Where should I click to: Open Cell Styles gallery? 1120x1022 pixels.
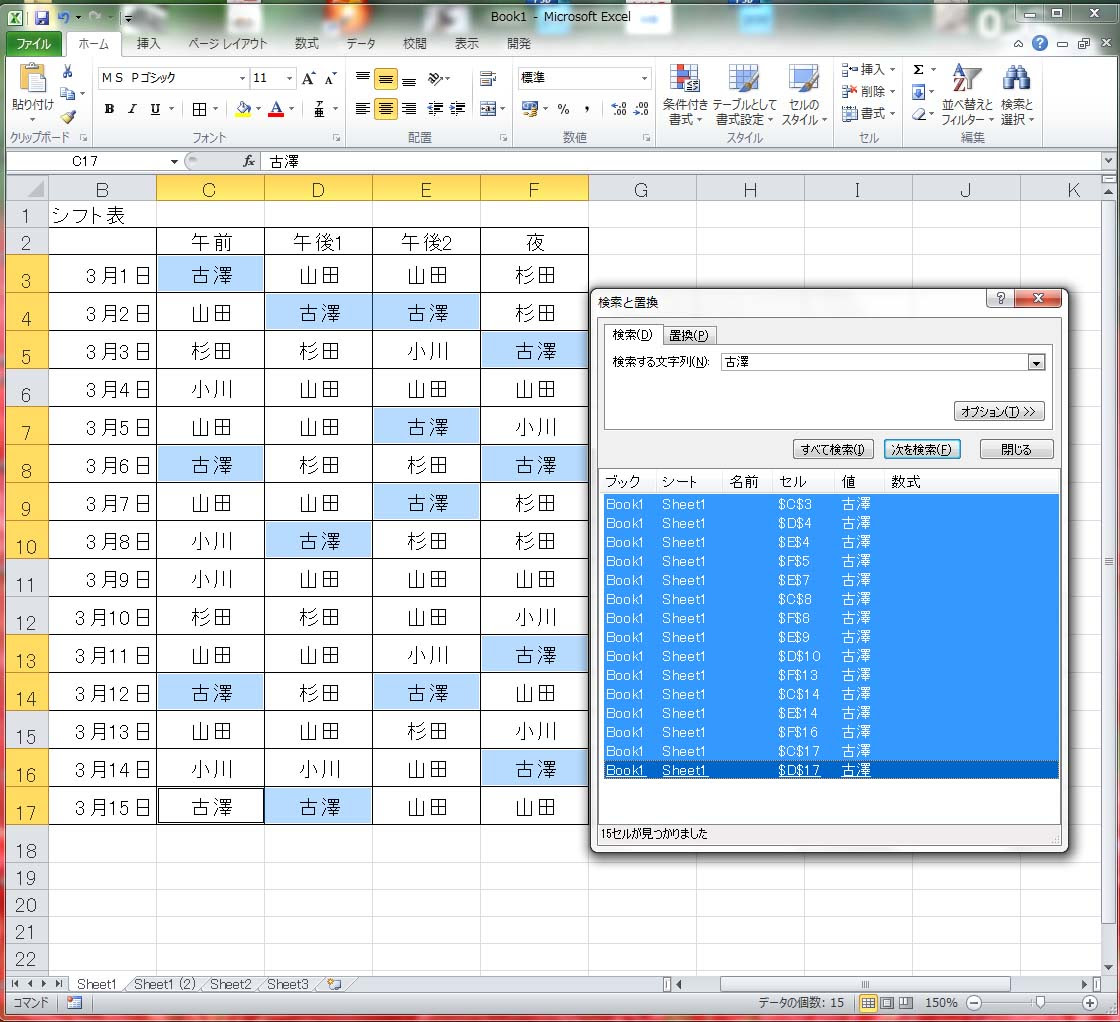click(804, 94)
